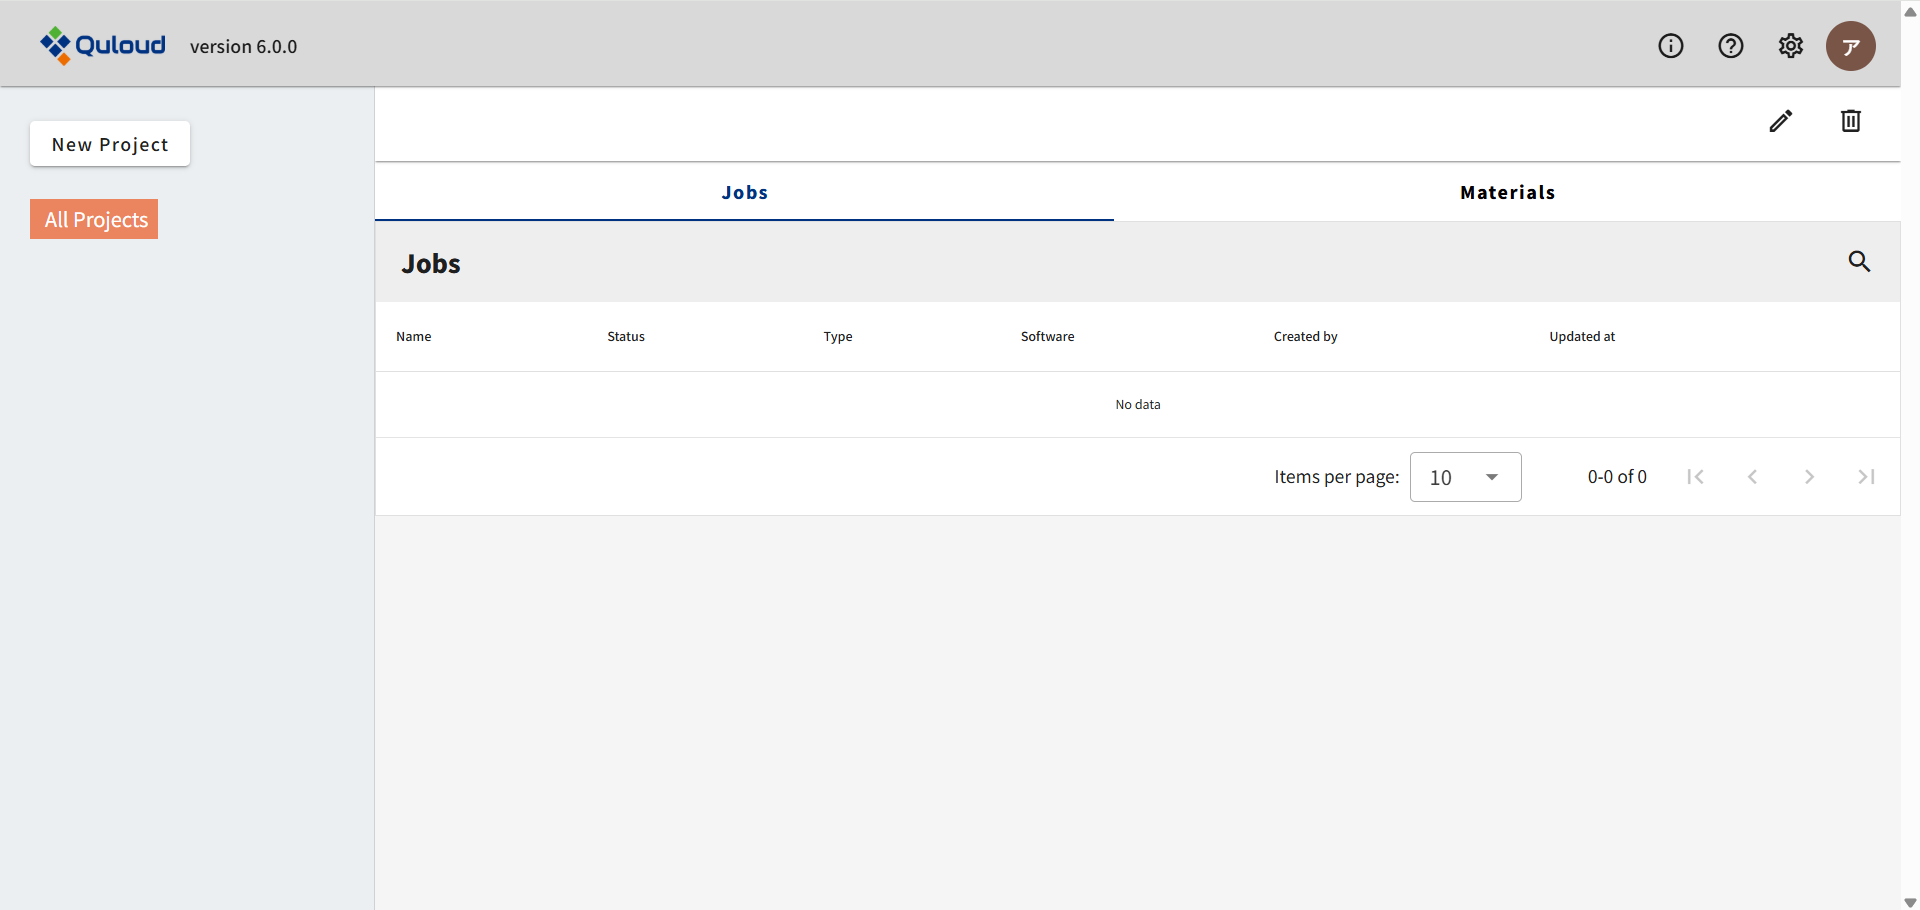Switch to the Materials tab
The width and height of the screenshot is (1920, 910).
pos(1507,192)
